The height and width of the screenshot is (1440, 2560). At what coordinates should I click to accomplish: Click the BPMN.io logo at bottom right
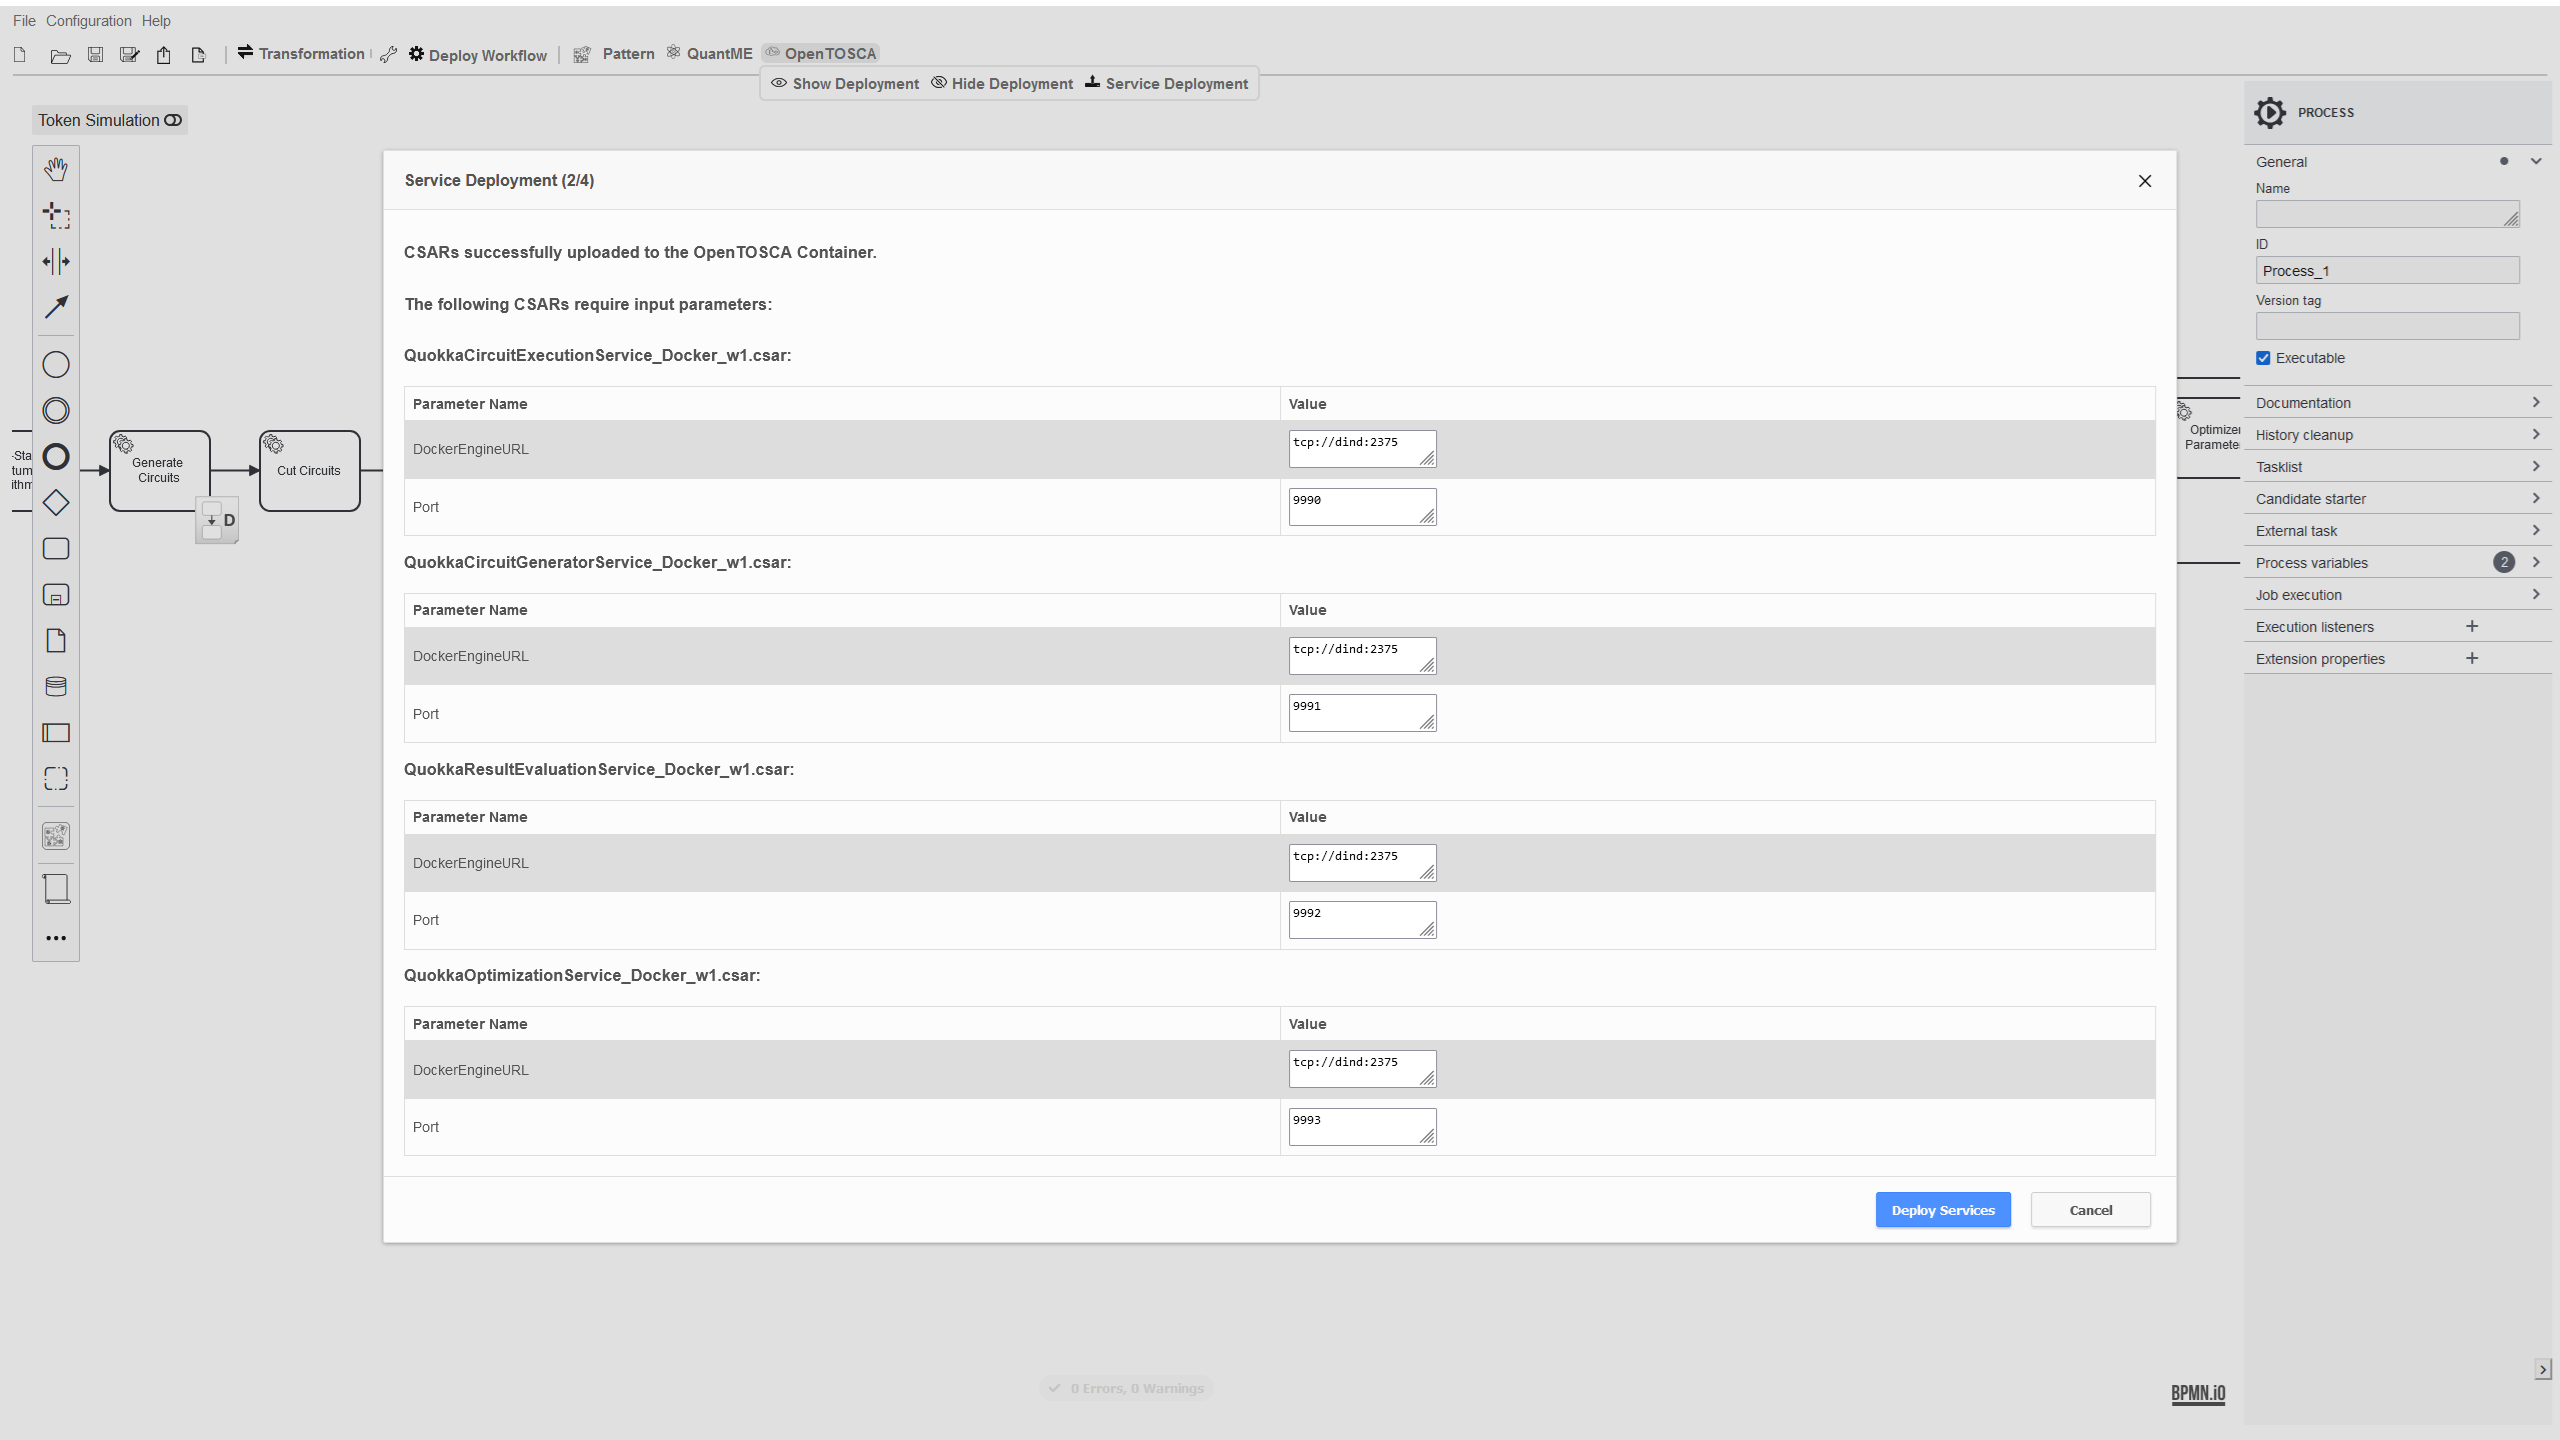click(x=2198, y=1391)
